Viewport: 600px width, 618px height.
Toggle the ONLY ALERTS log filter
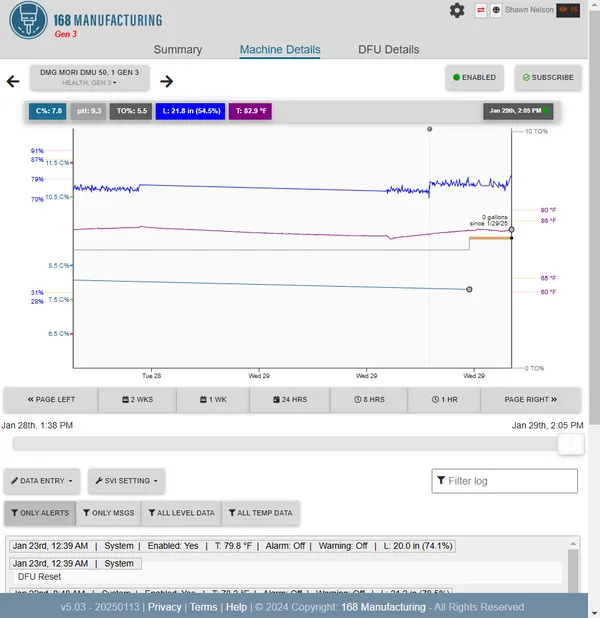pos(40,513)
